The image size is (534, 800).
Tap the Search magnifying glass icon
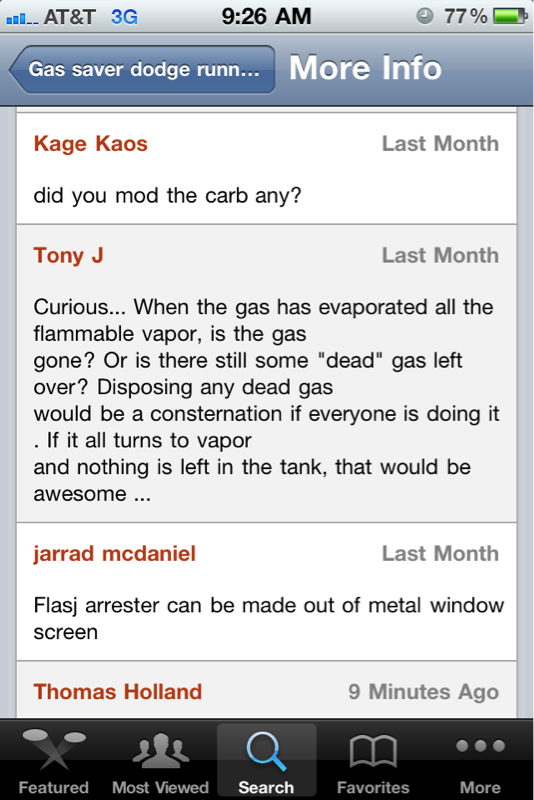(x=266, y=751)
